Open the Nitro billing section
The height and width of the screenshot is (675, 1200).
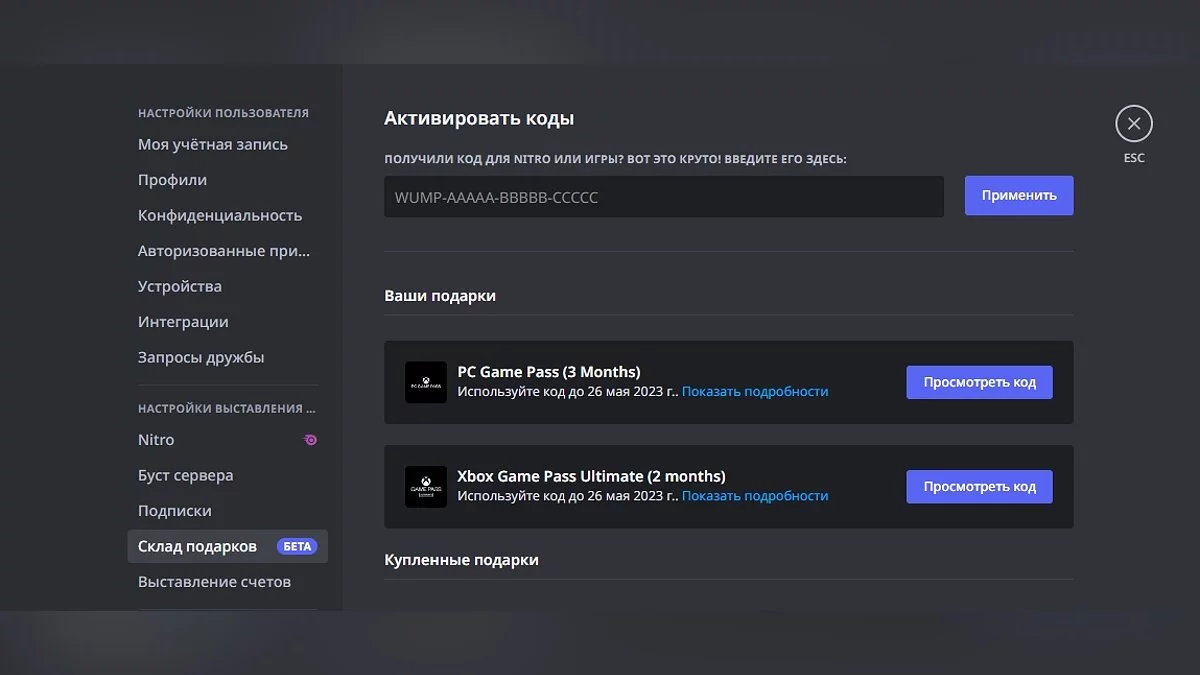(x=157, y=440)
